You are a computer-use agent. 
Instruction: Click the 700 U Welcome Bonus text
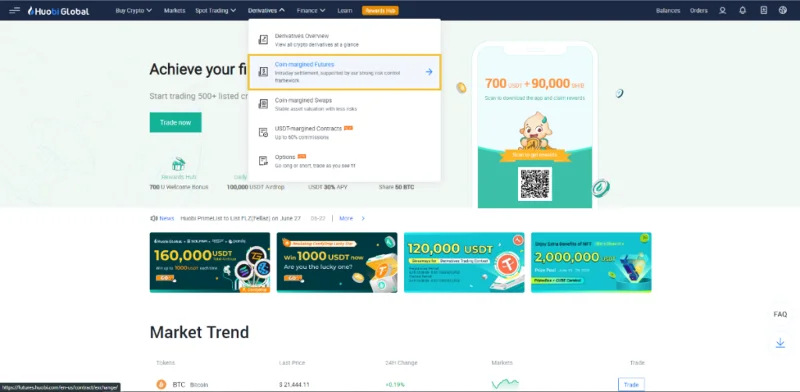point(179,187)
